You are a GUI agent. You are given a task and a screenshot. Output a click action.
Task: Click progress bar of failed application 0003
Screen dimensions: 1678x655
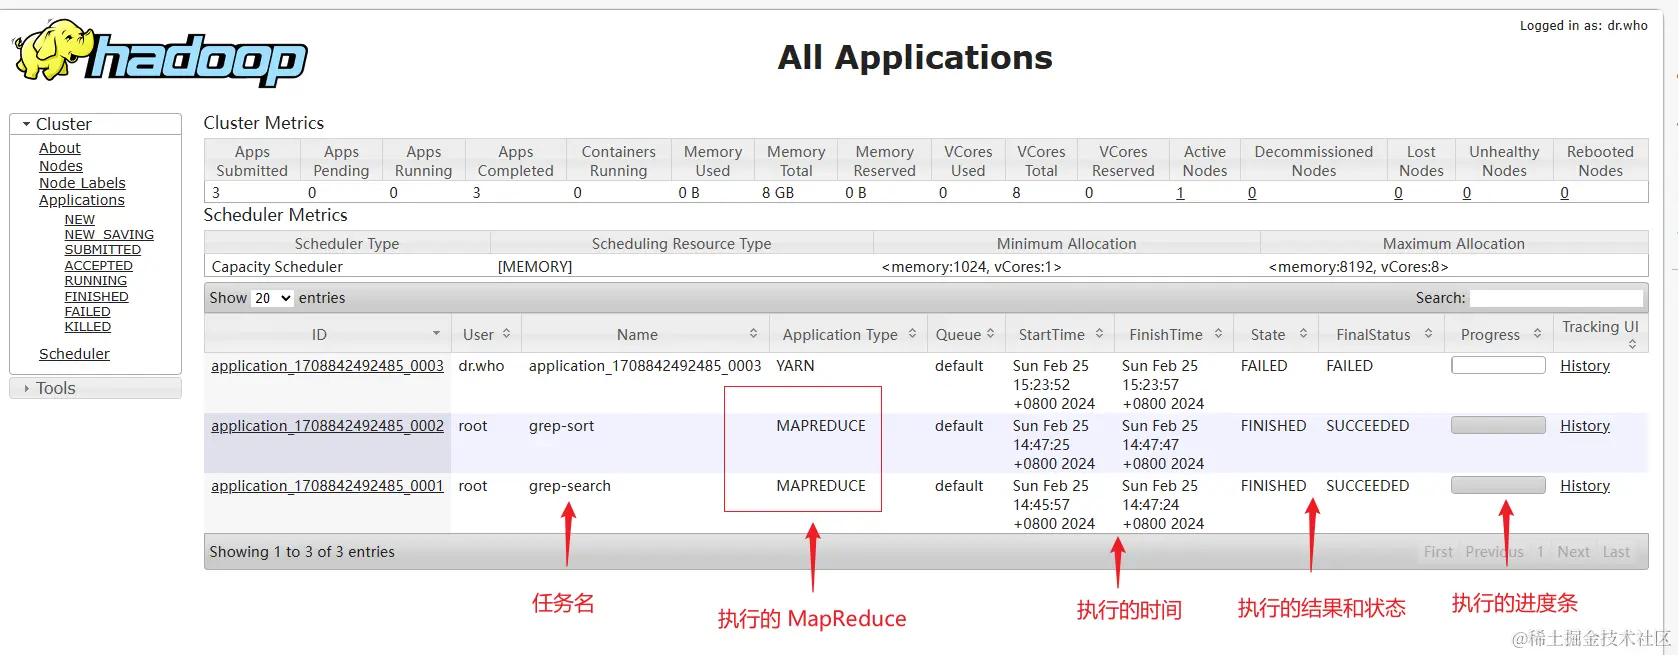coord(1498,365)
